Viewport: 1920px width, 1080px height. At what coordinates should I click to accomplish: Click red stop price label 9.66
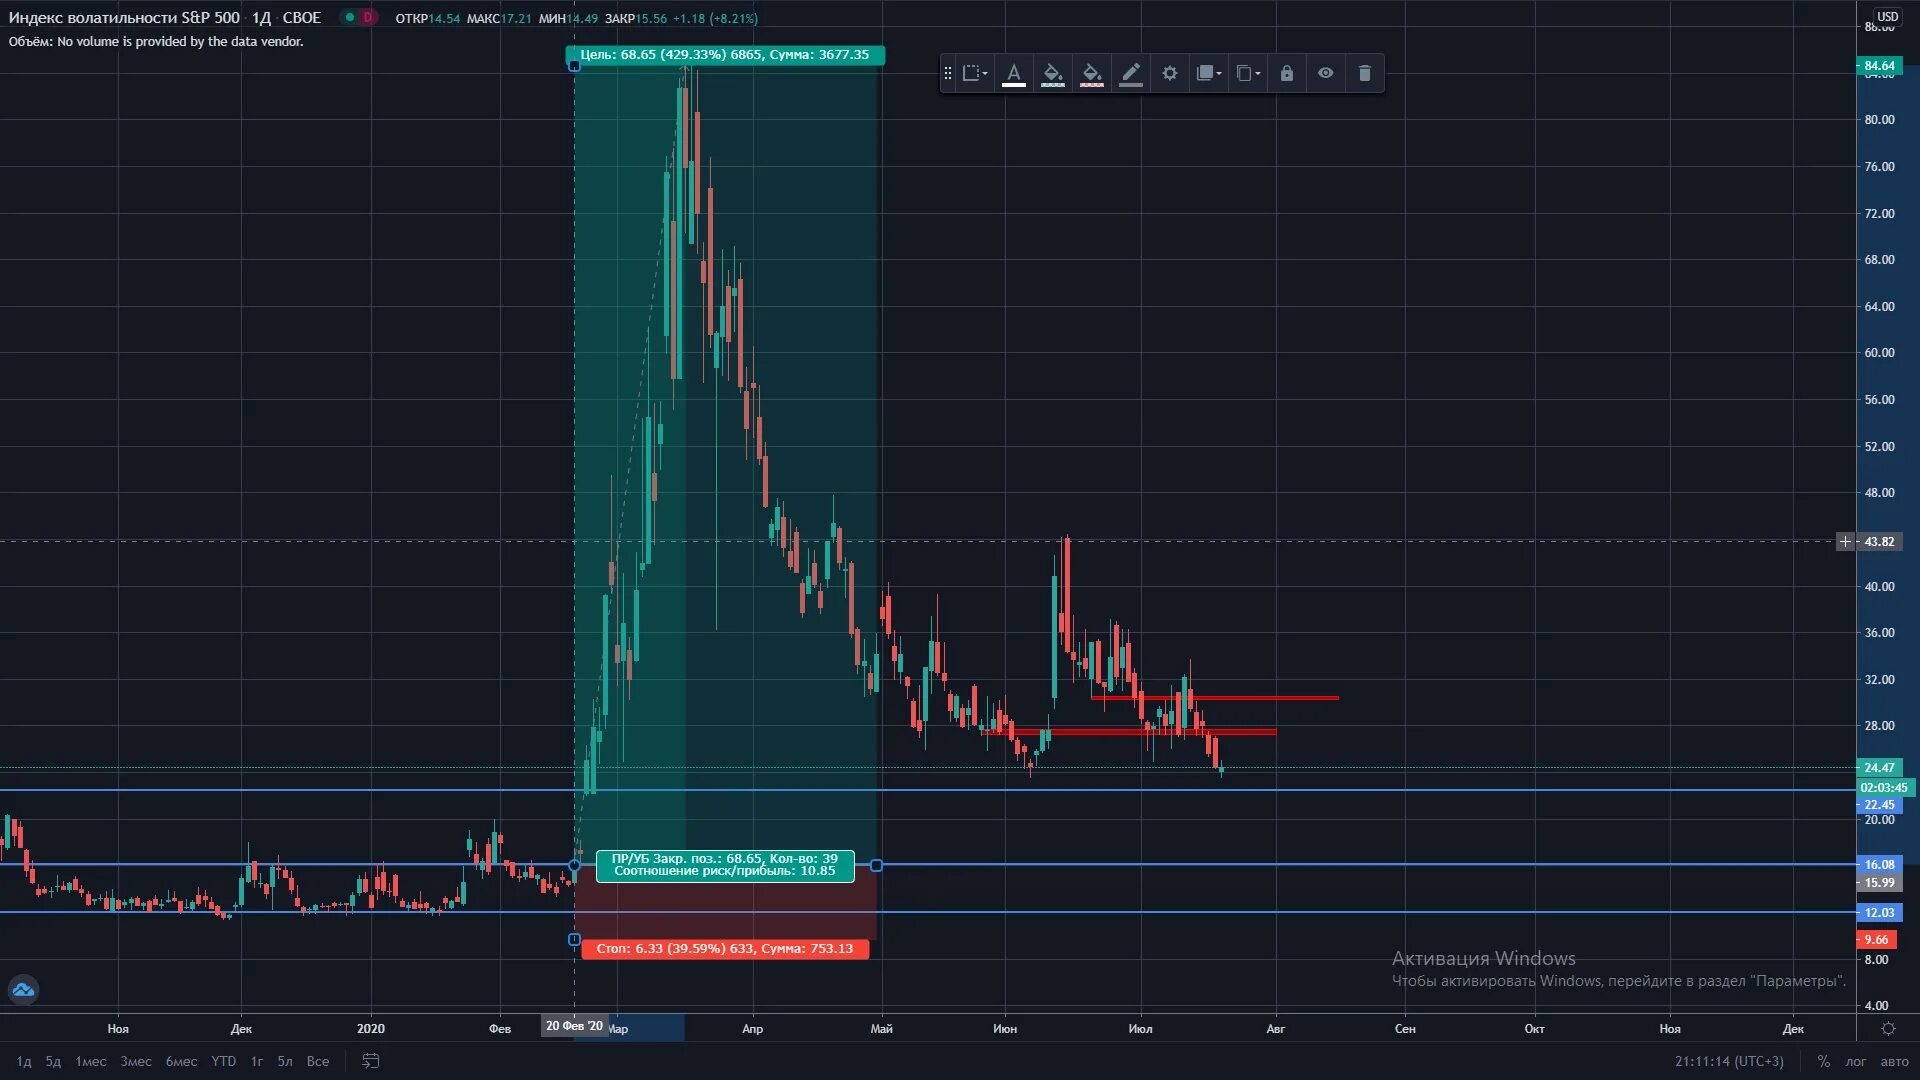[x=1877, y=940]
